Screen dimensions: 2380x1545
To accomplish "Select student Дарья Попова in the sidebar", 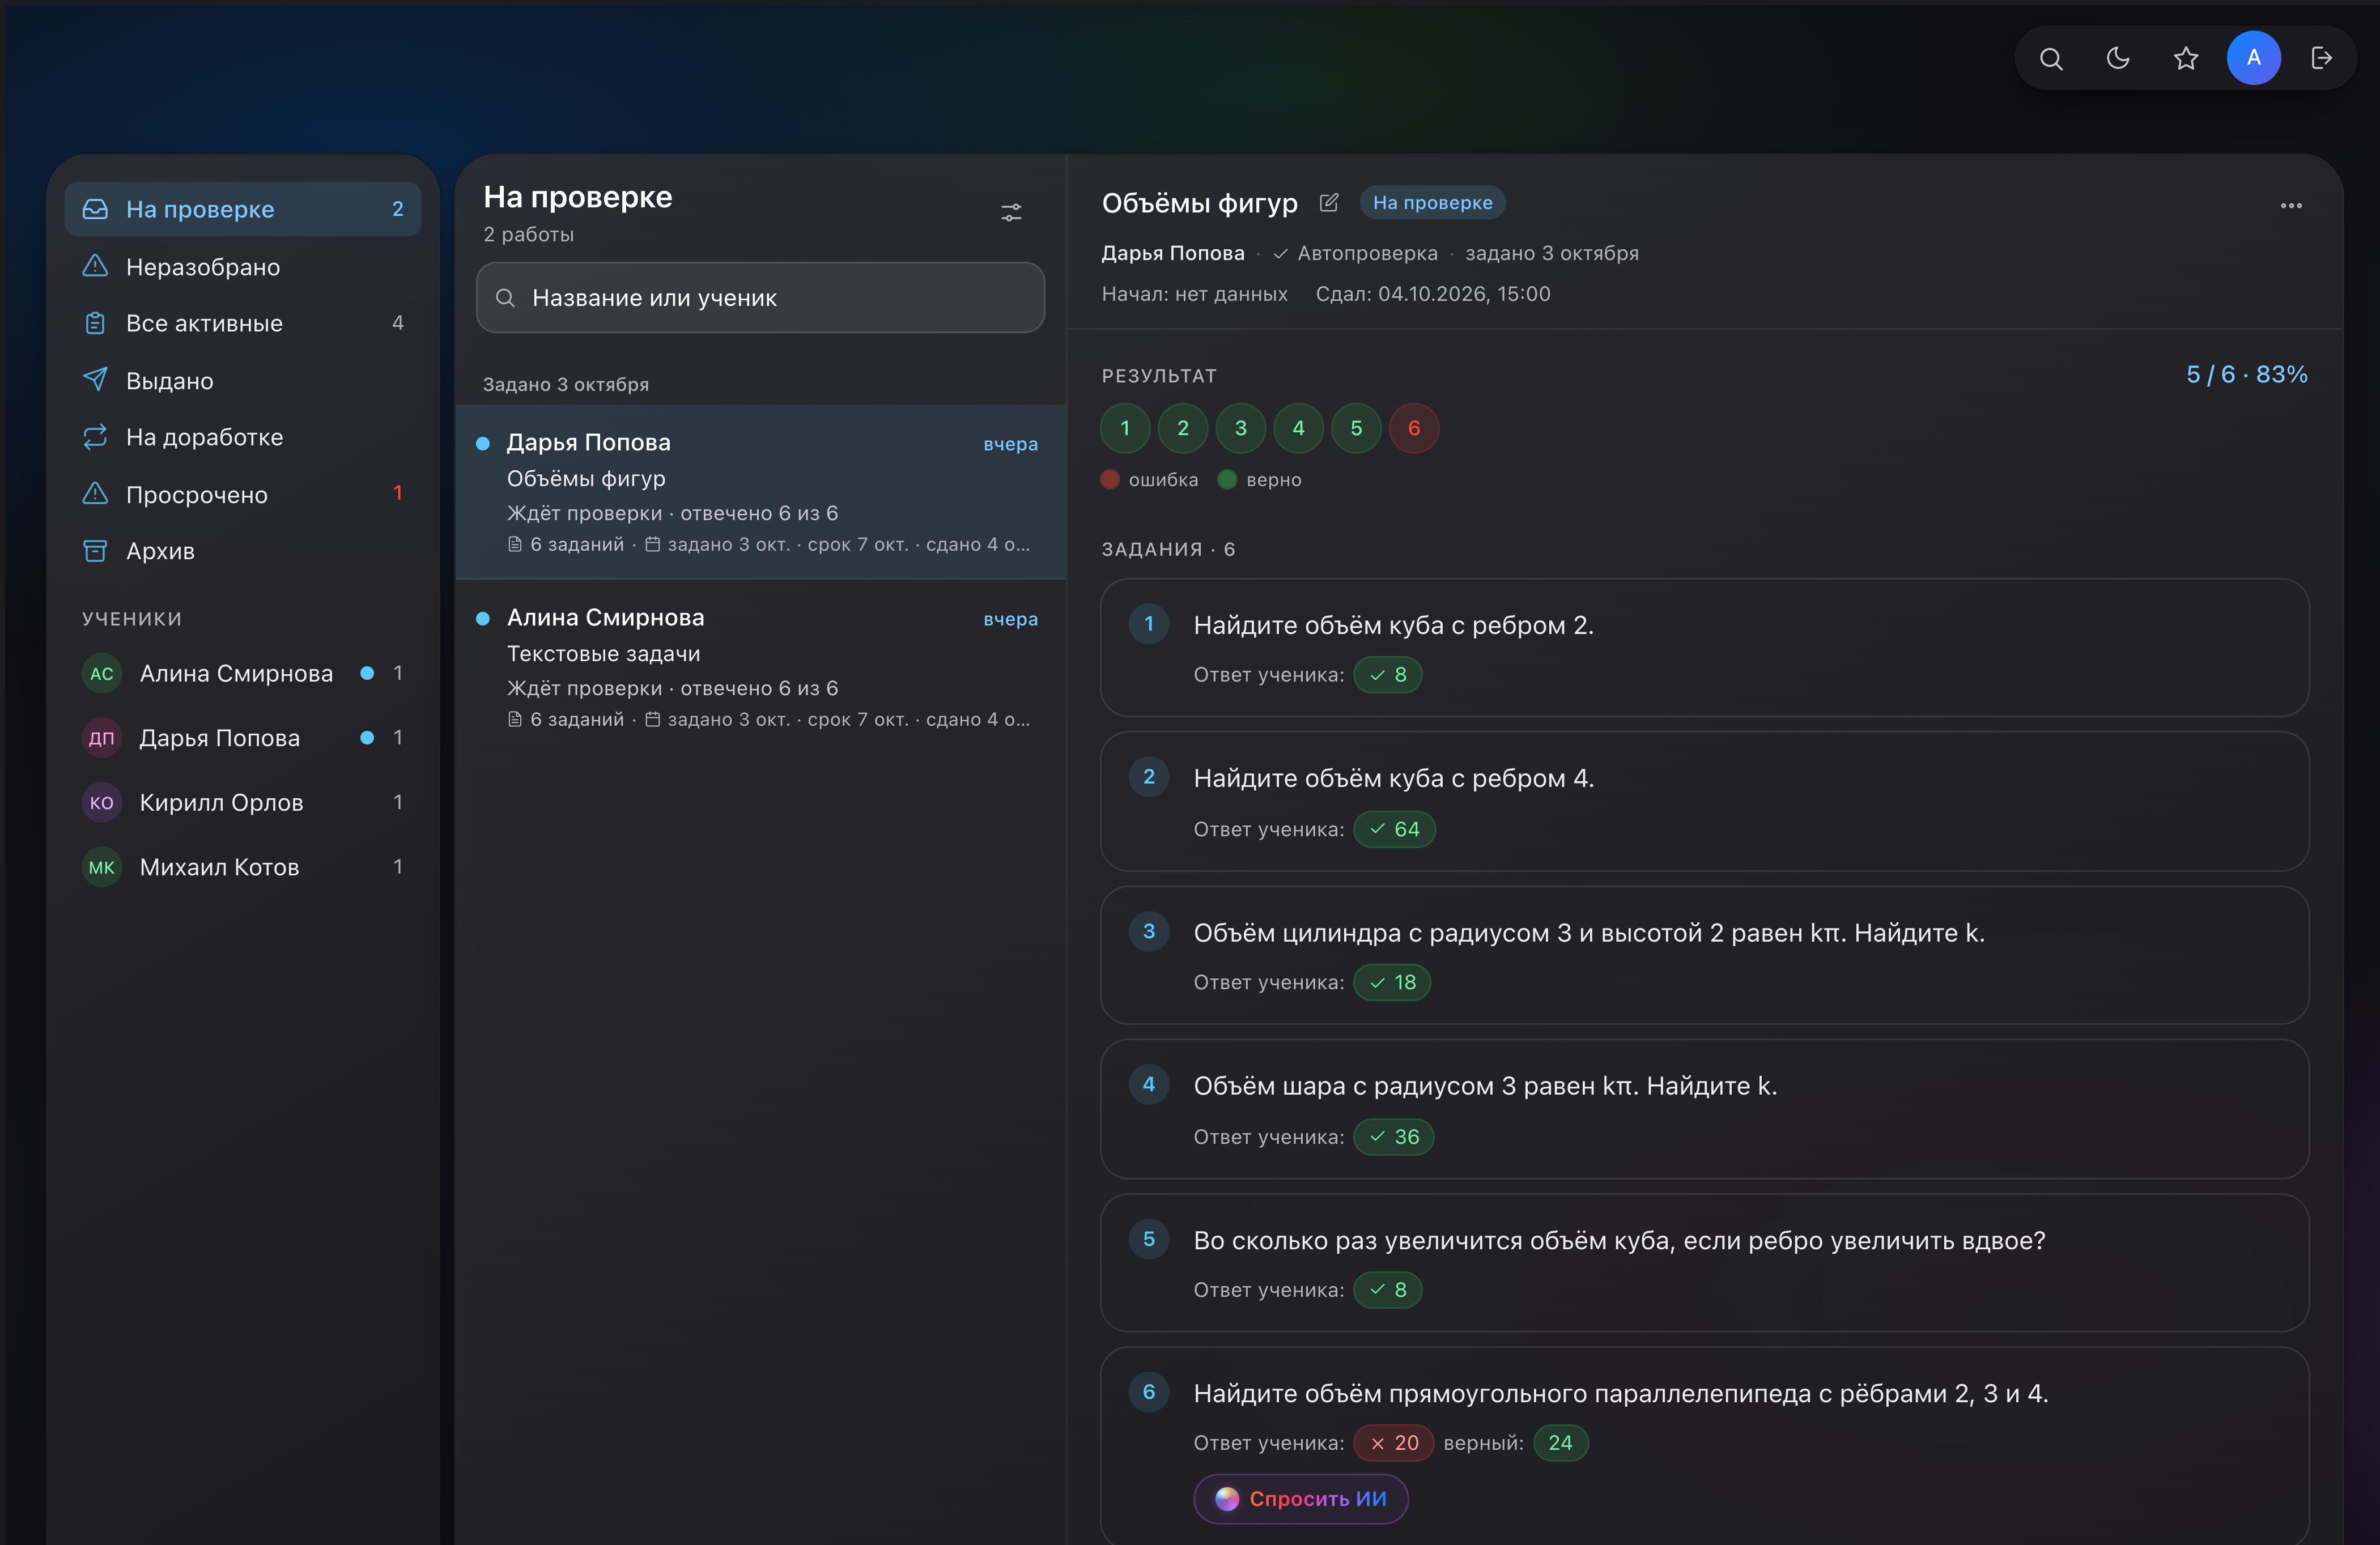I will 243,738.
